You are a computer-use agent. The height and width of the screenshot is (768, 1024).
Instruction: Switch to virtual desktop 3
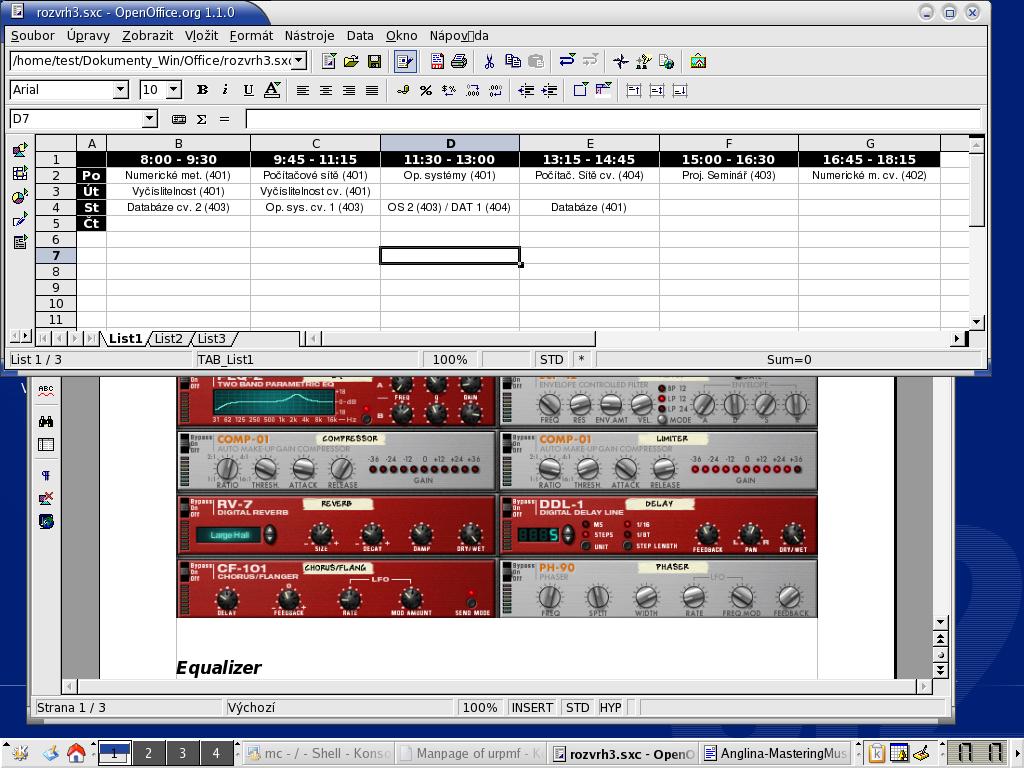[x=182, y=753]
